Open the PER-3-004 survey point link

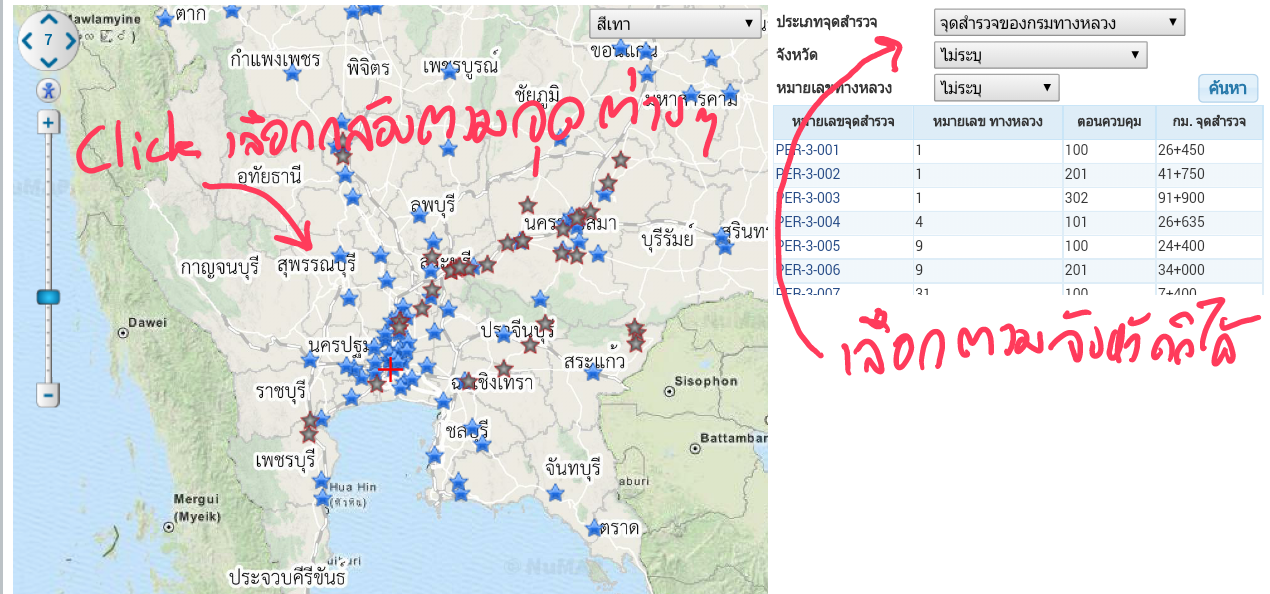[x=808, y=222]
